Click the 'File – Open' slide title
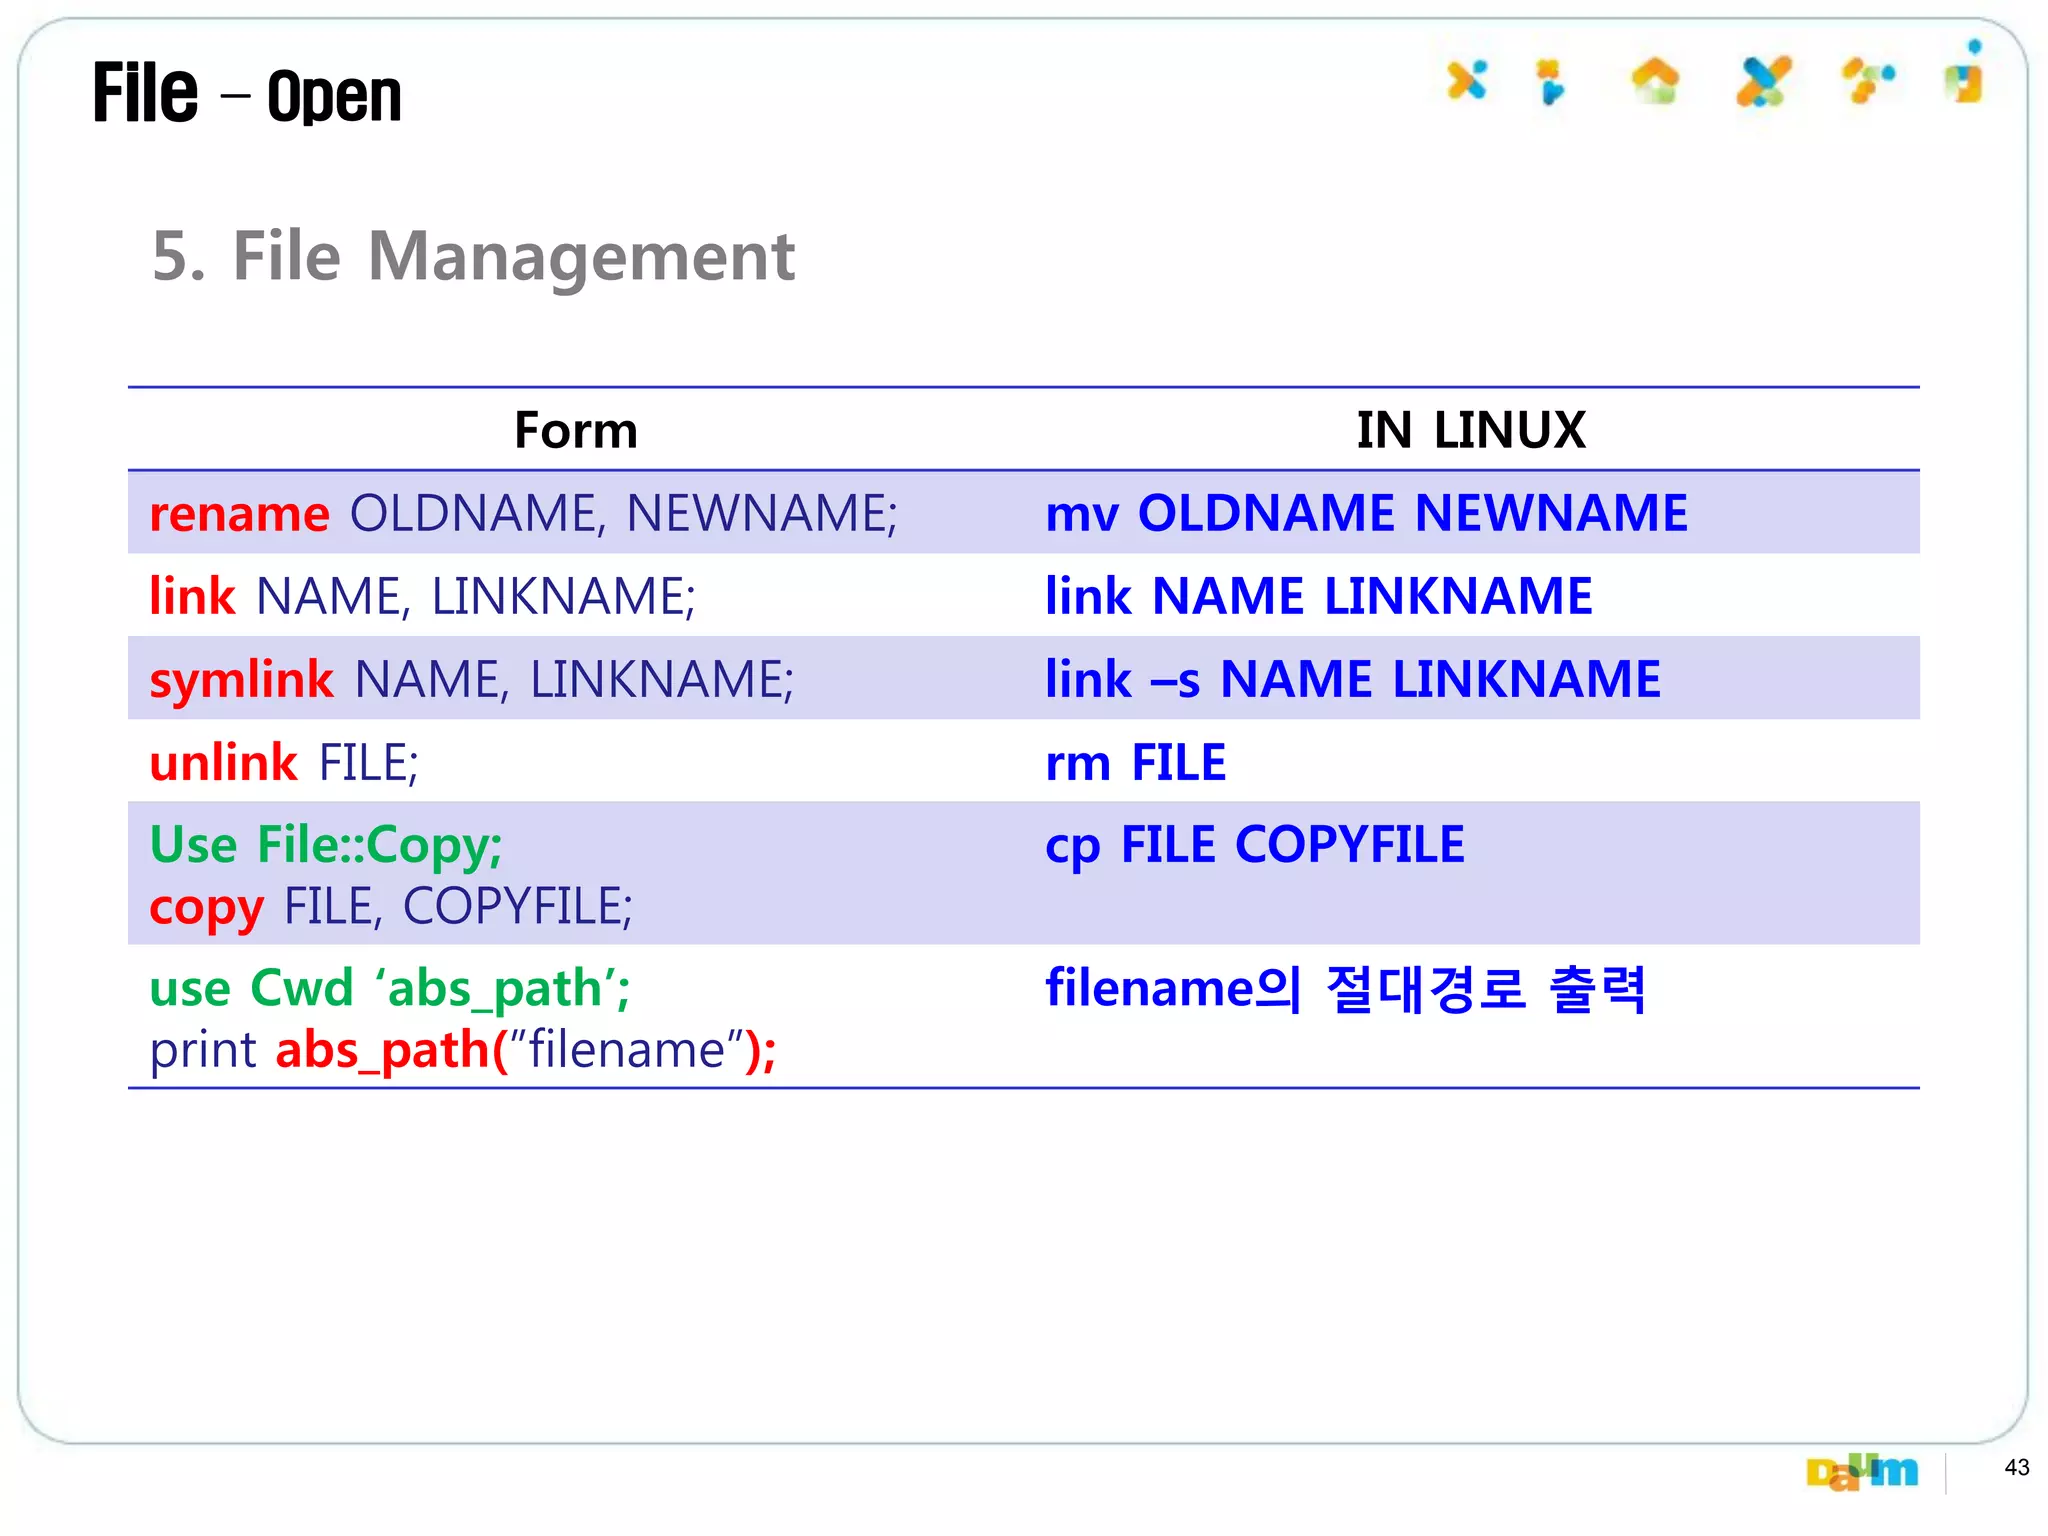Viewport: 2048px width, 1536px height. (247, 94)
